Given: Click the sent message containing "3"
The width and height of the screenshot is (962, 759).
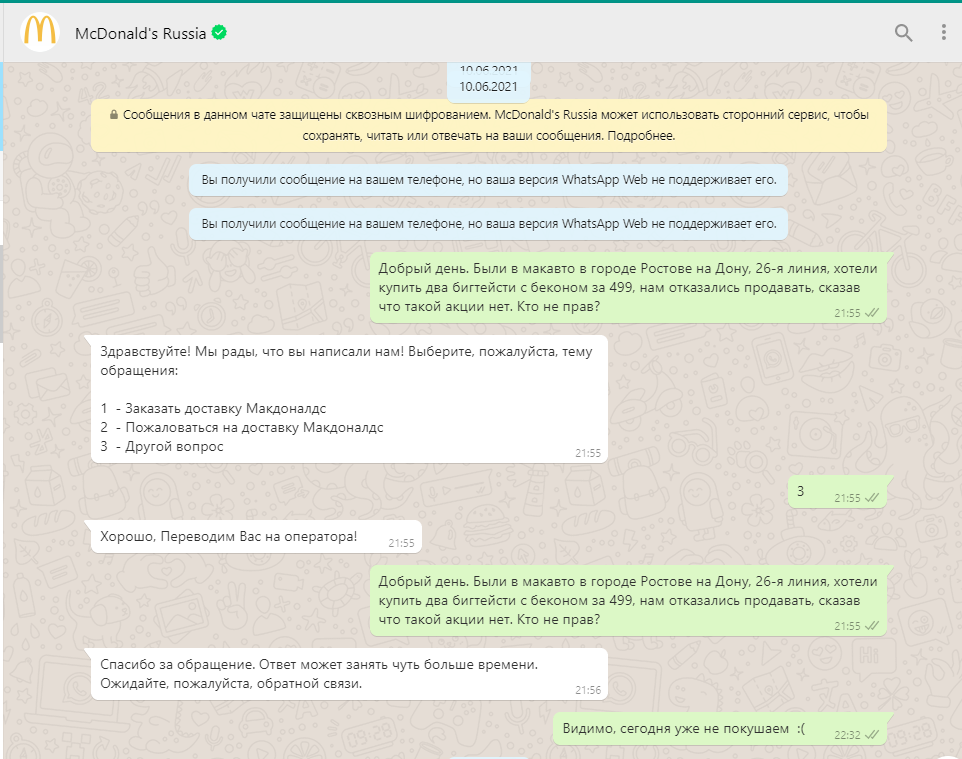Looking at the screenshot, I should point(837,491).
